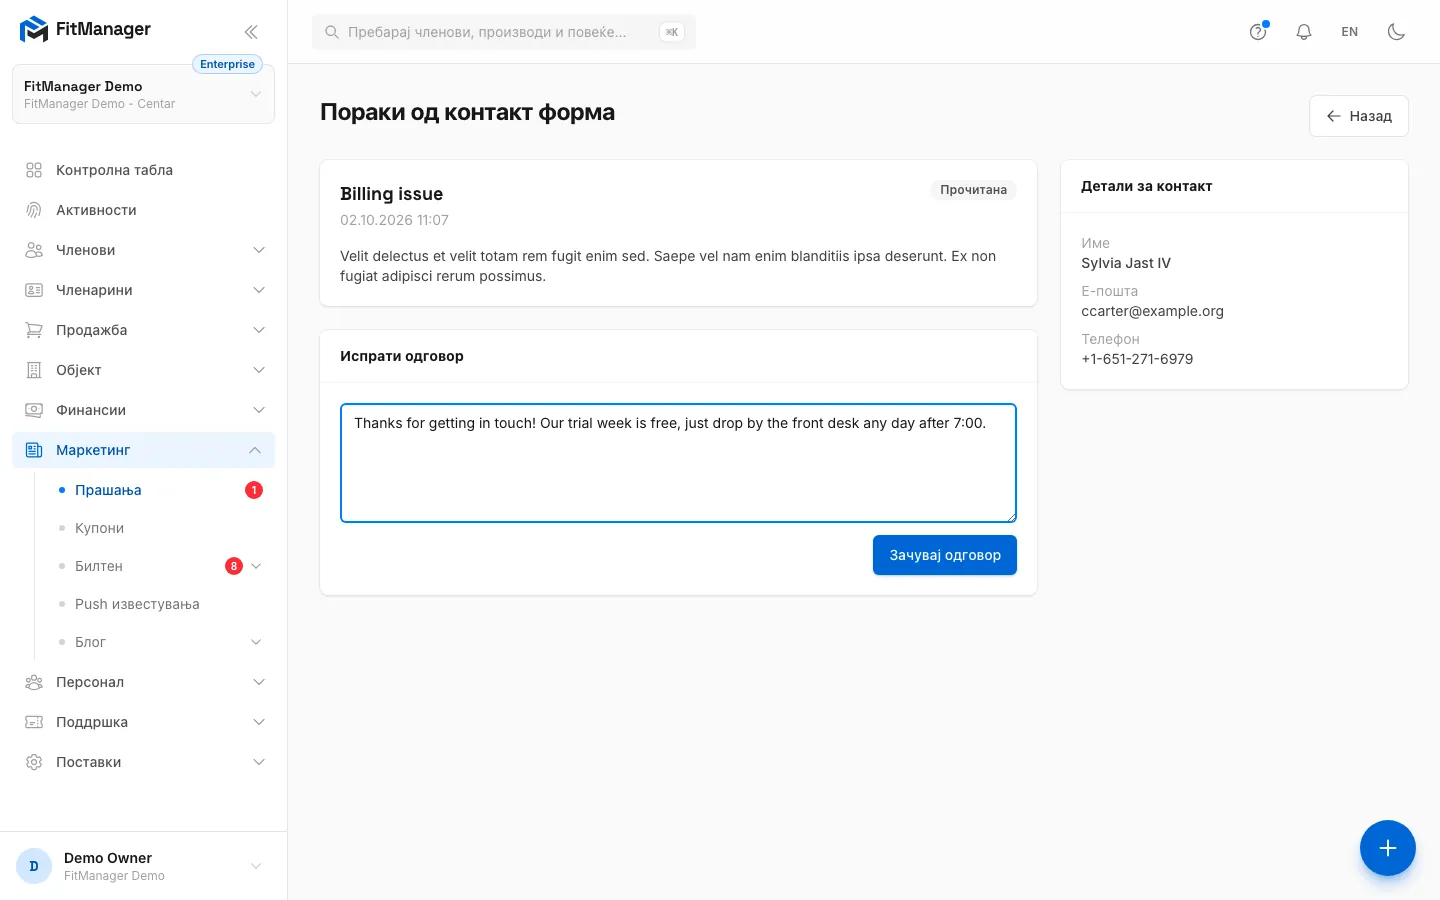Click the search magnifier icon
This screenshot has width=1440, height=900.
[x=332, y=32]
